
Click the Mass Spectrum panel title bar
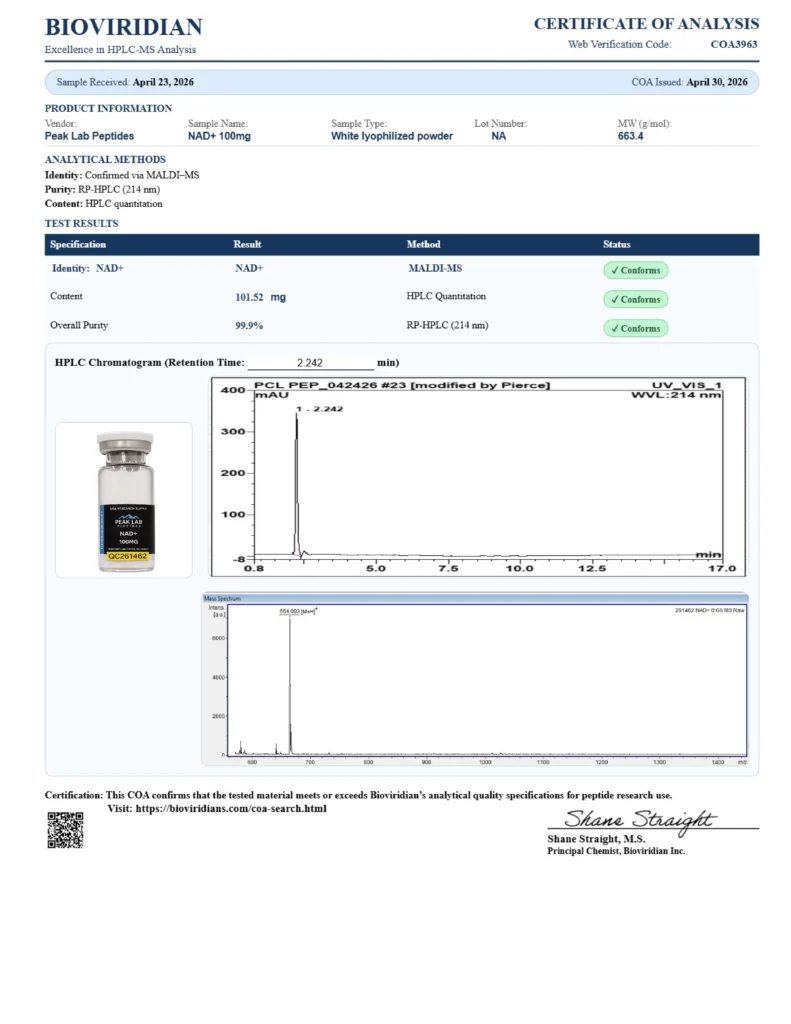[x=475, y=598]
